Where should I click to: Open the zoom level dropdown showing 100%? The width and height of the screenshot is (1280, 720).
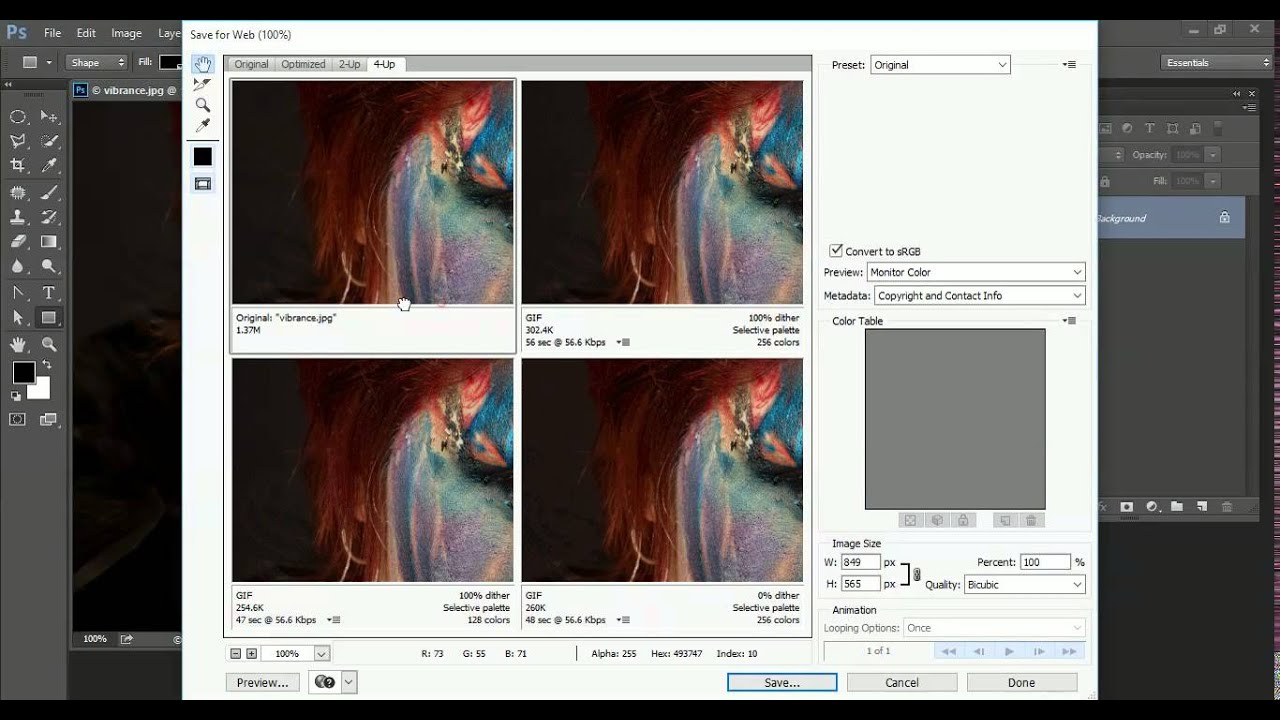322,654
